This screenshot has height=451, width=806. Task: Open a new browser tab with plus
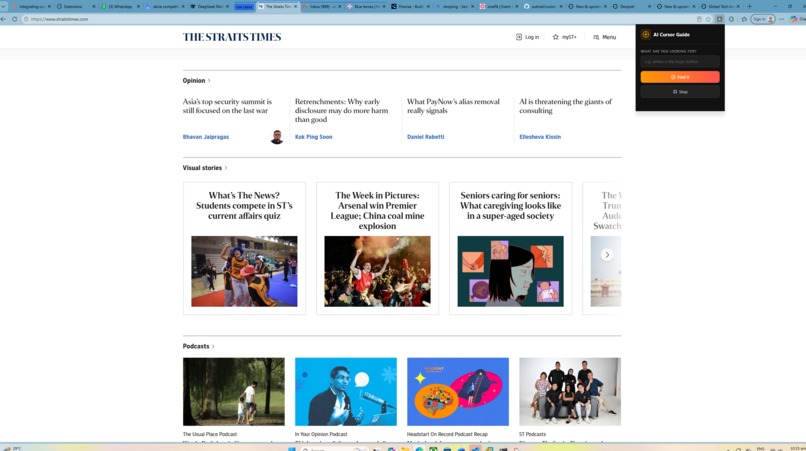pos(749,6)
